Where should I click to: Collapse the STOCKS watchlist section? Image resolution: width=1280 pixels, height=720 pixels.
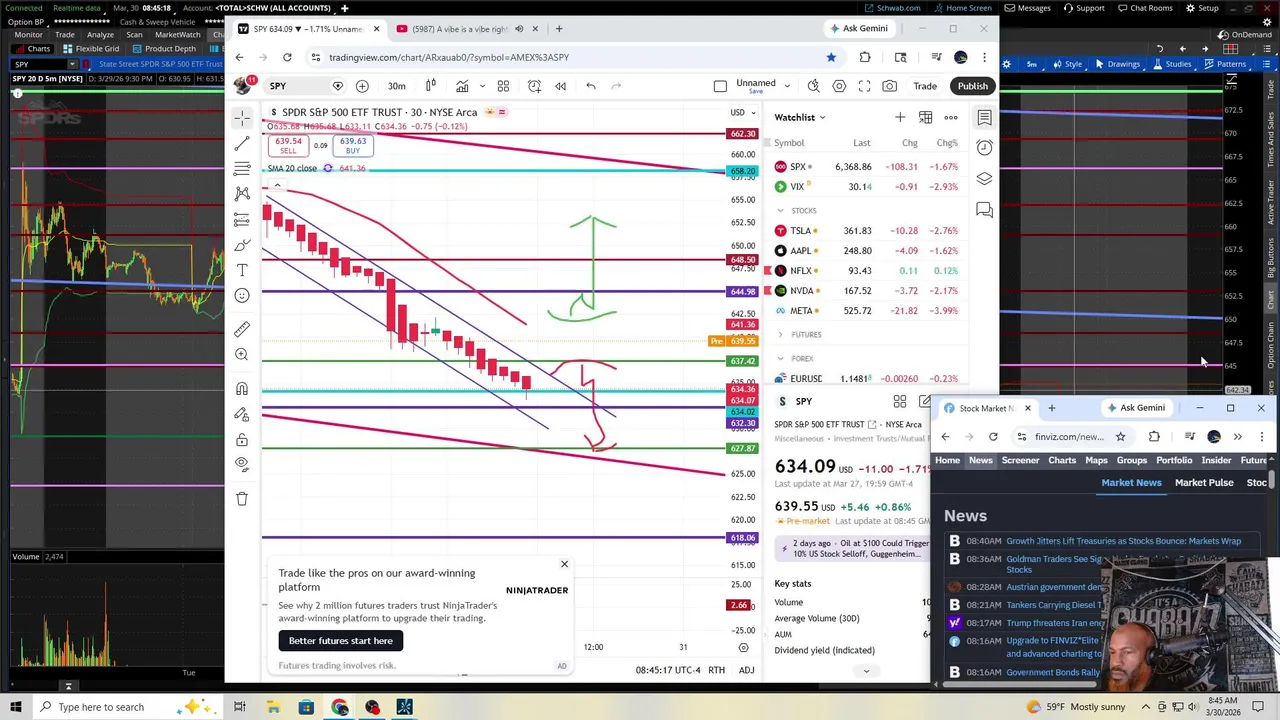click(780, 211)
